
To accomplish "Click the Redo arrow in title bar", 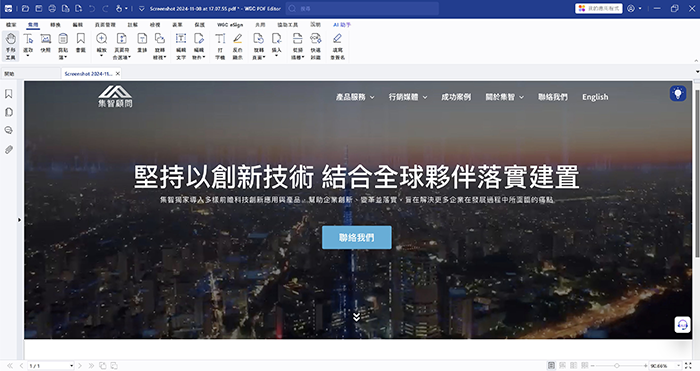I will pos(105,8).
